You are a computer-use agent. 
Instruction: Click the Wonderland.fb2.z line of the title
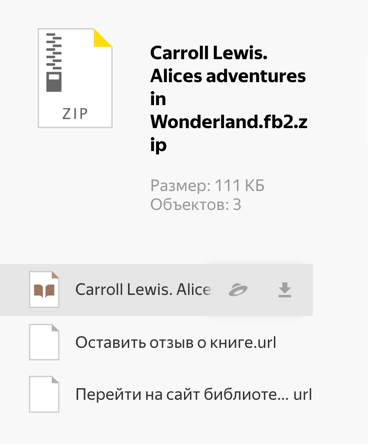coord(229,122)
